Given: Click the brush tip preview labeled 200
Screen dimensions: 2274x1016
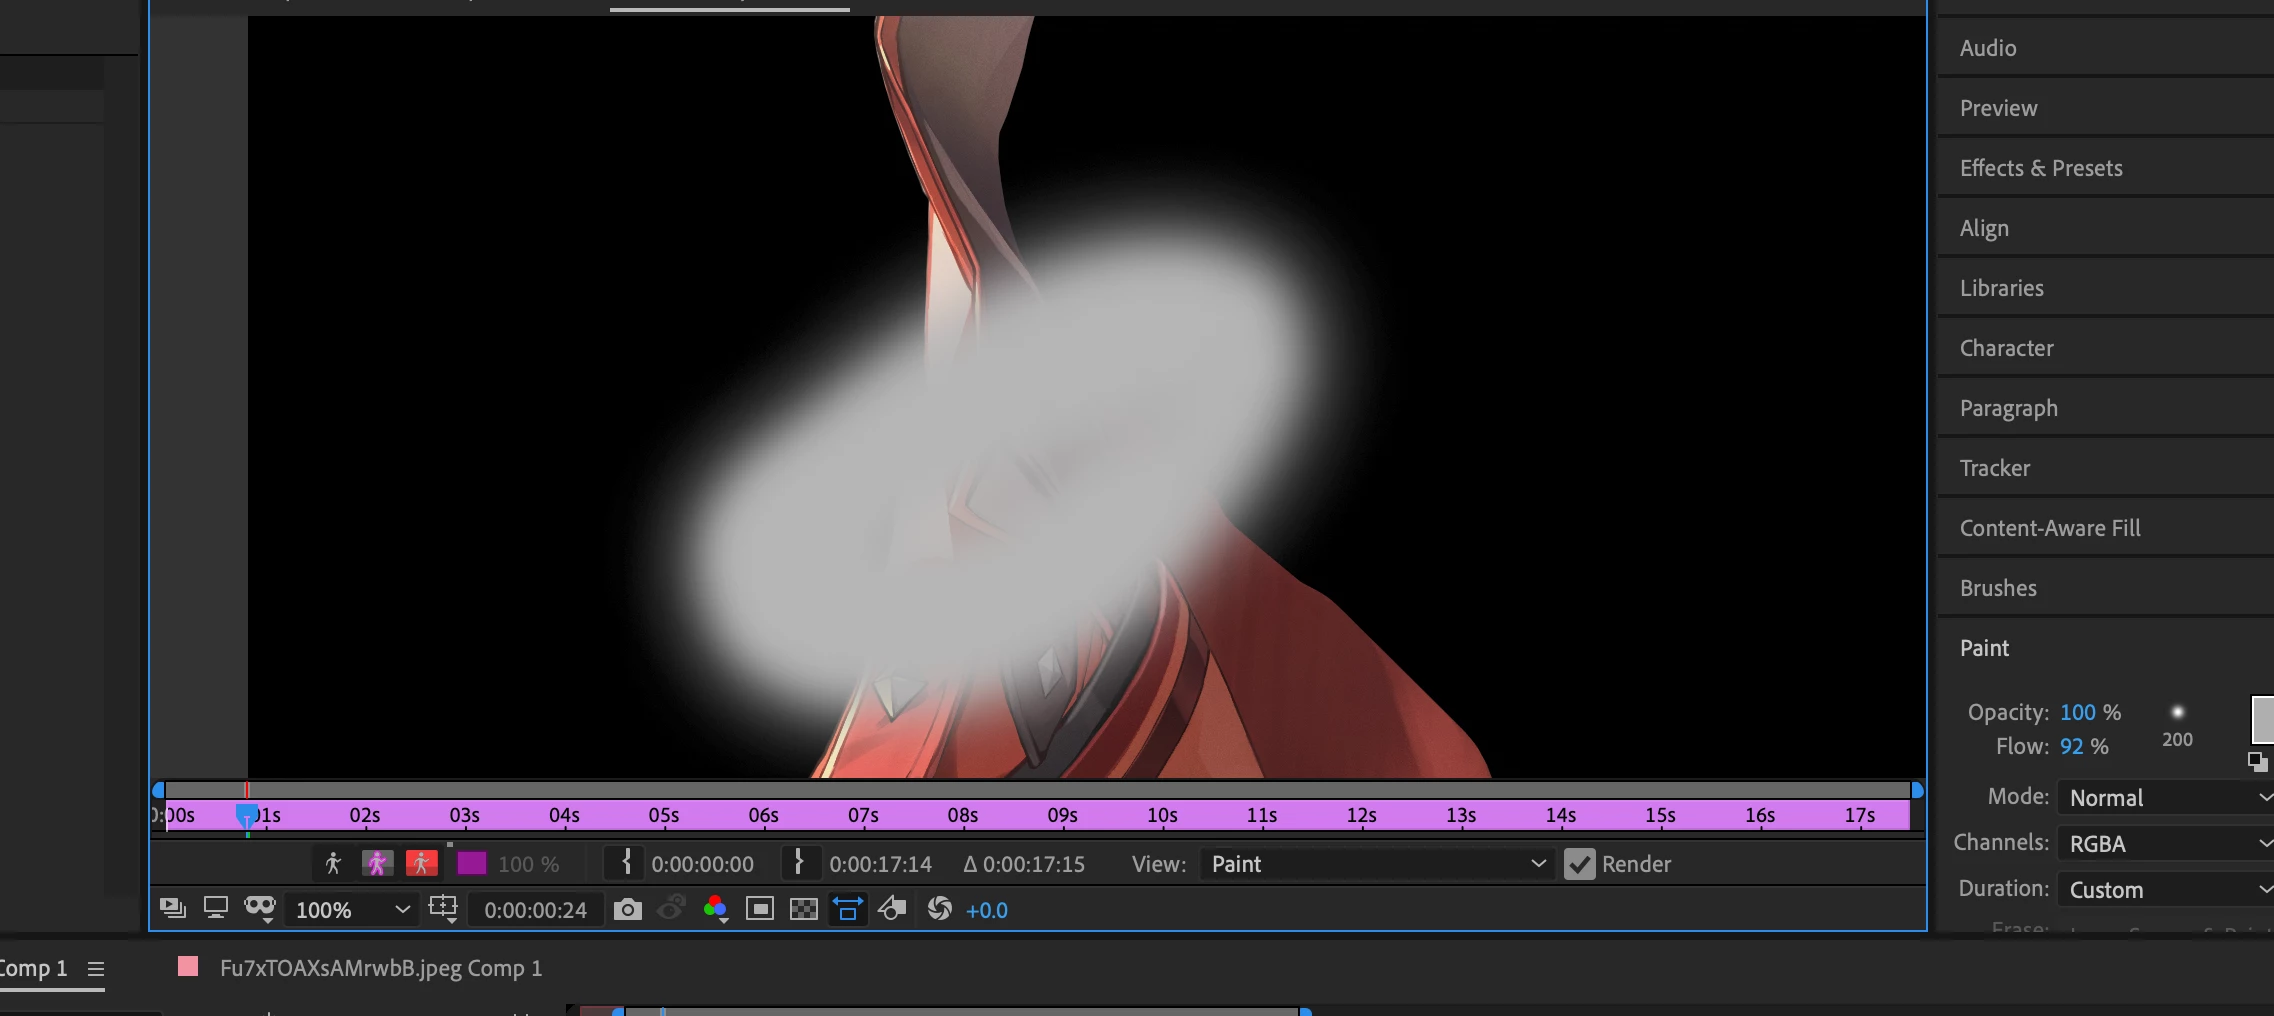Looking at the screenshot, I should click(2177, 725).
